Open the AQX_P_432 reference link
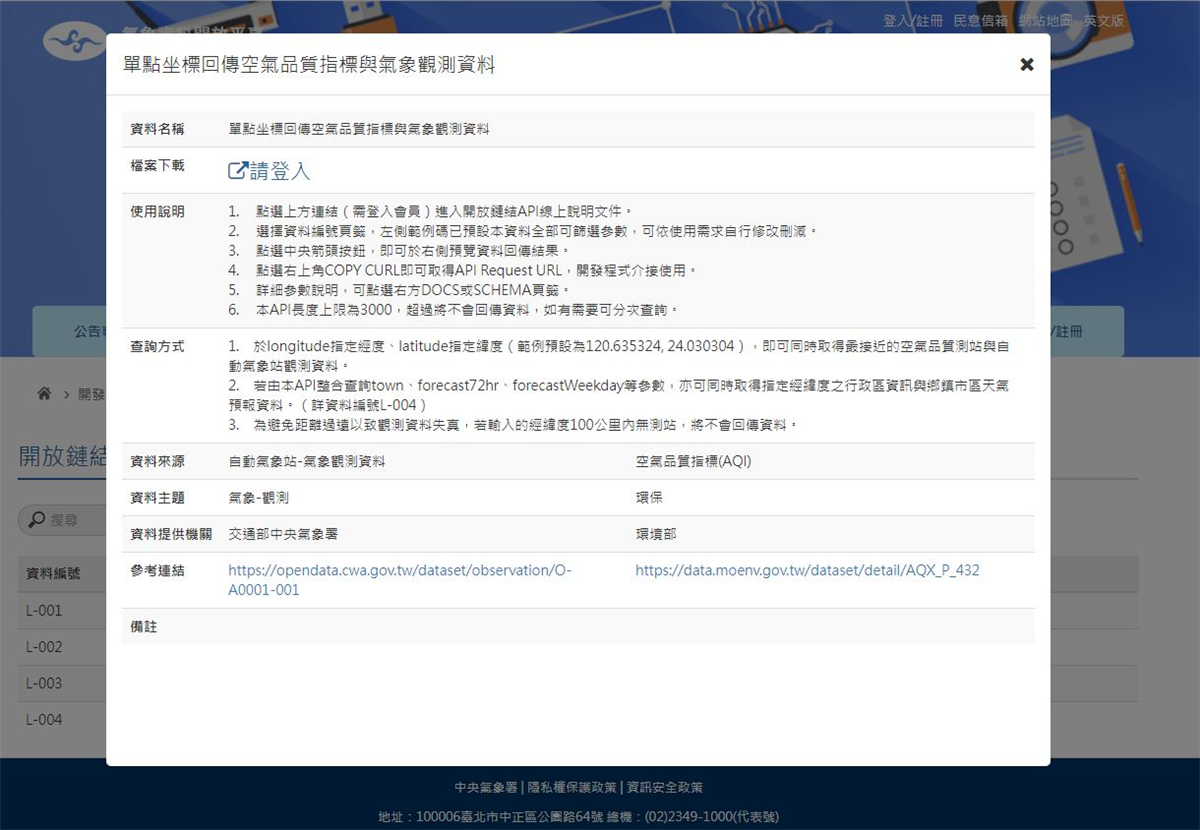Viewport: 1200px width, 830px height. pos(807,570)
